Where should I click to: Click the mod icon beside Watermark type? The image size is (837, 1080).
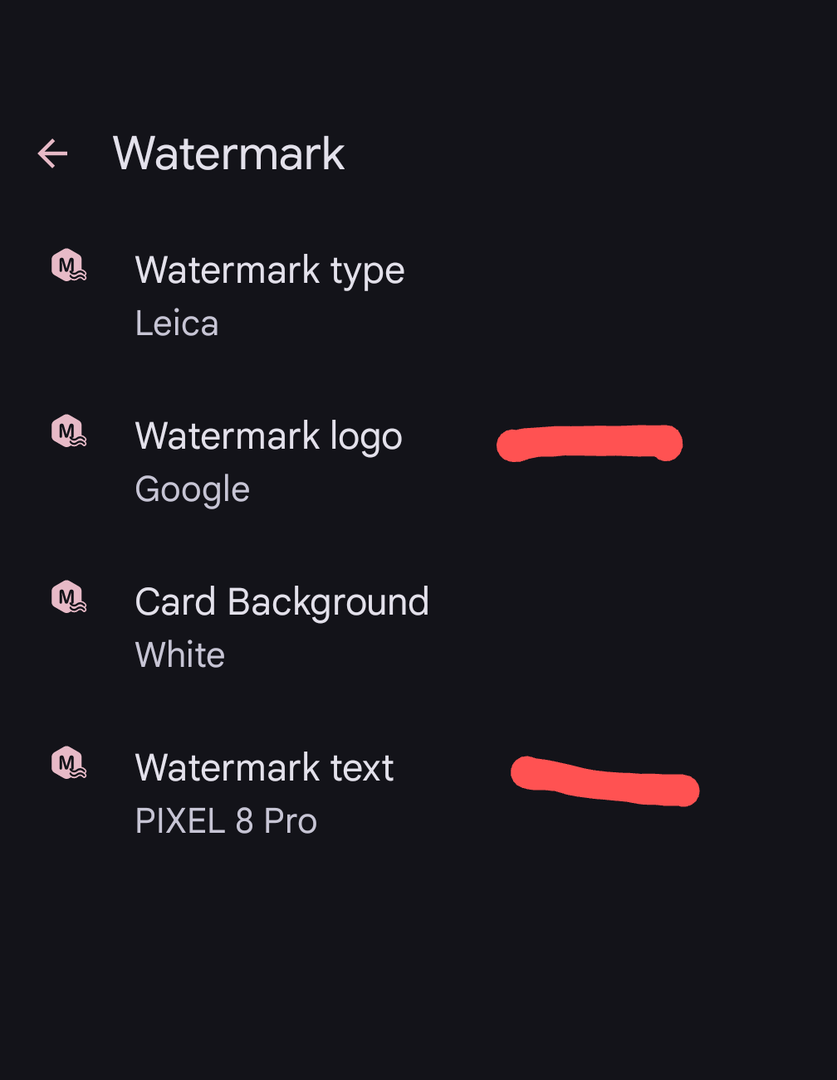click(68, 266)
